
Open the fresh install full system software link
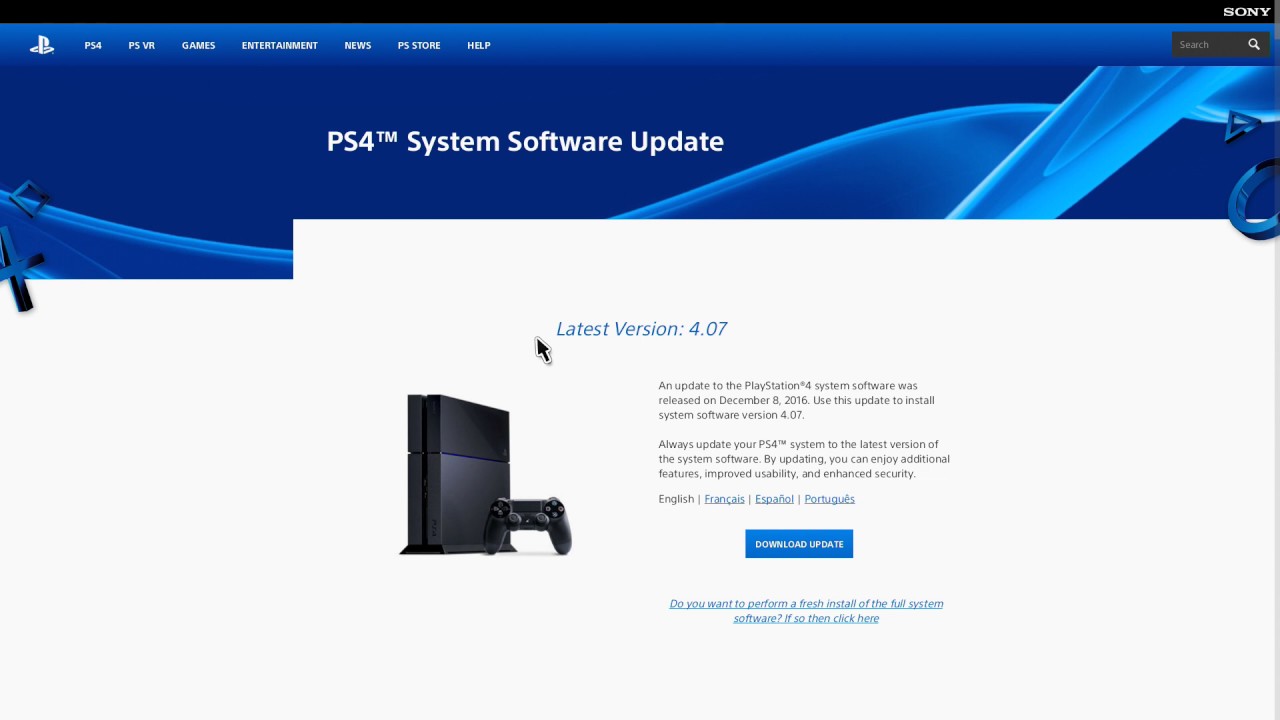[x=806, y=611]
